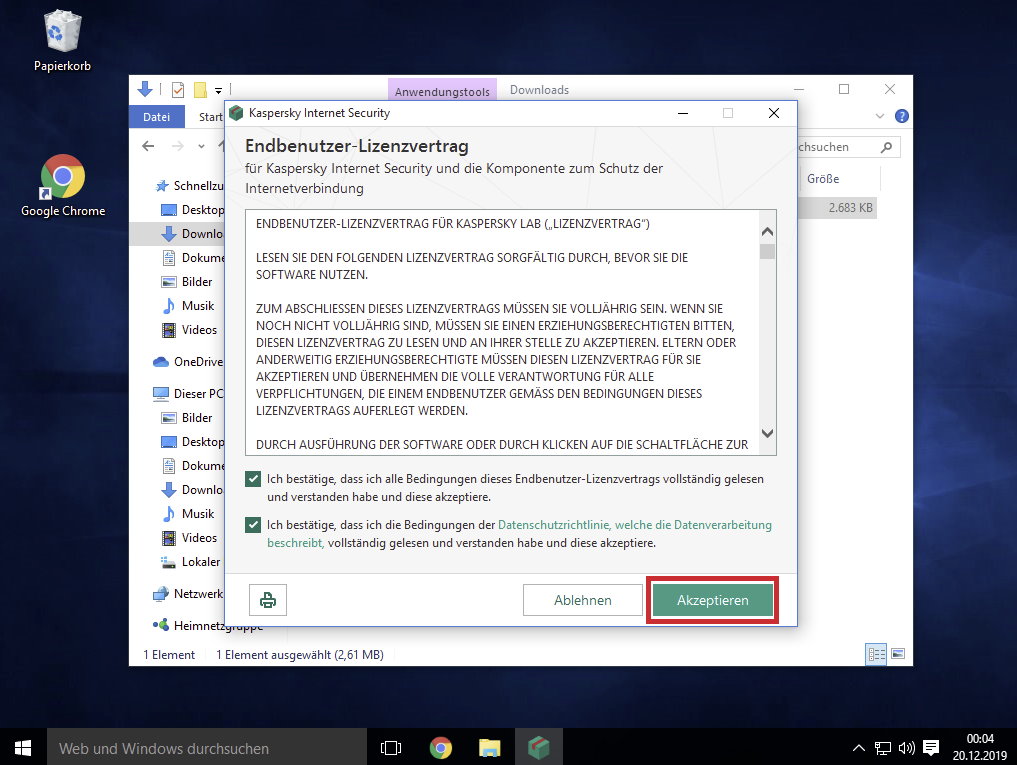Click the quick access download arrow icon
Image resolution: width=1017 pixels, height=765 pixels.
[145, 89]
